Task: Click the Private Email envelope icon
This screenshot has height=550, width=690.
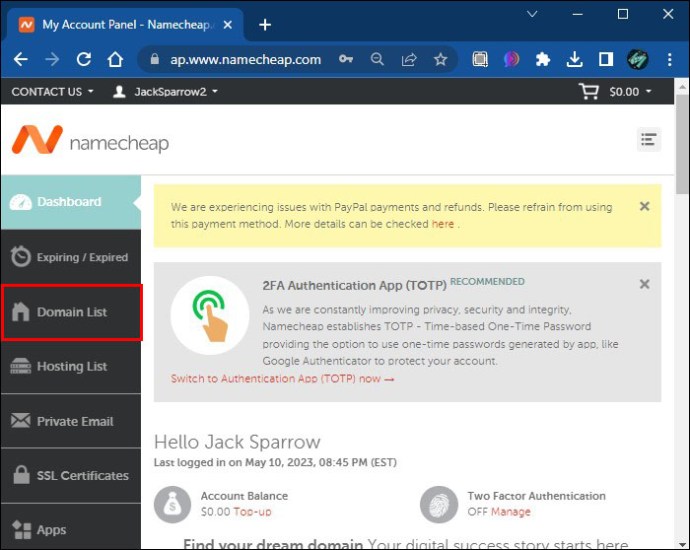Action: coord(20,421)
